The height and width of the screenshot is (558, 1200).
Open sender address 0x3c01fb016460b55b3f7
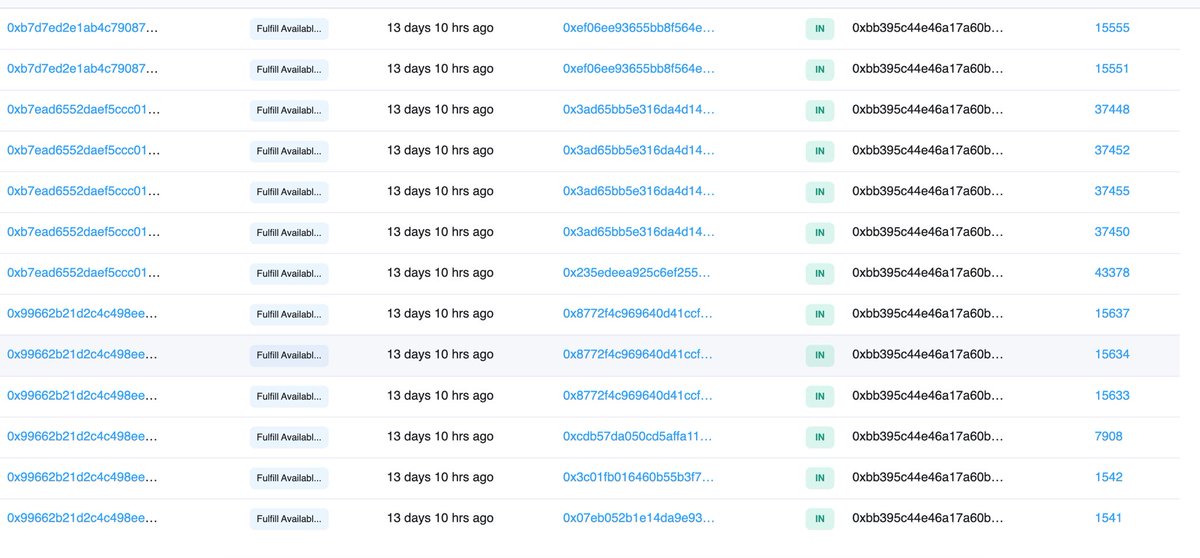[639, 477]
